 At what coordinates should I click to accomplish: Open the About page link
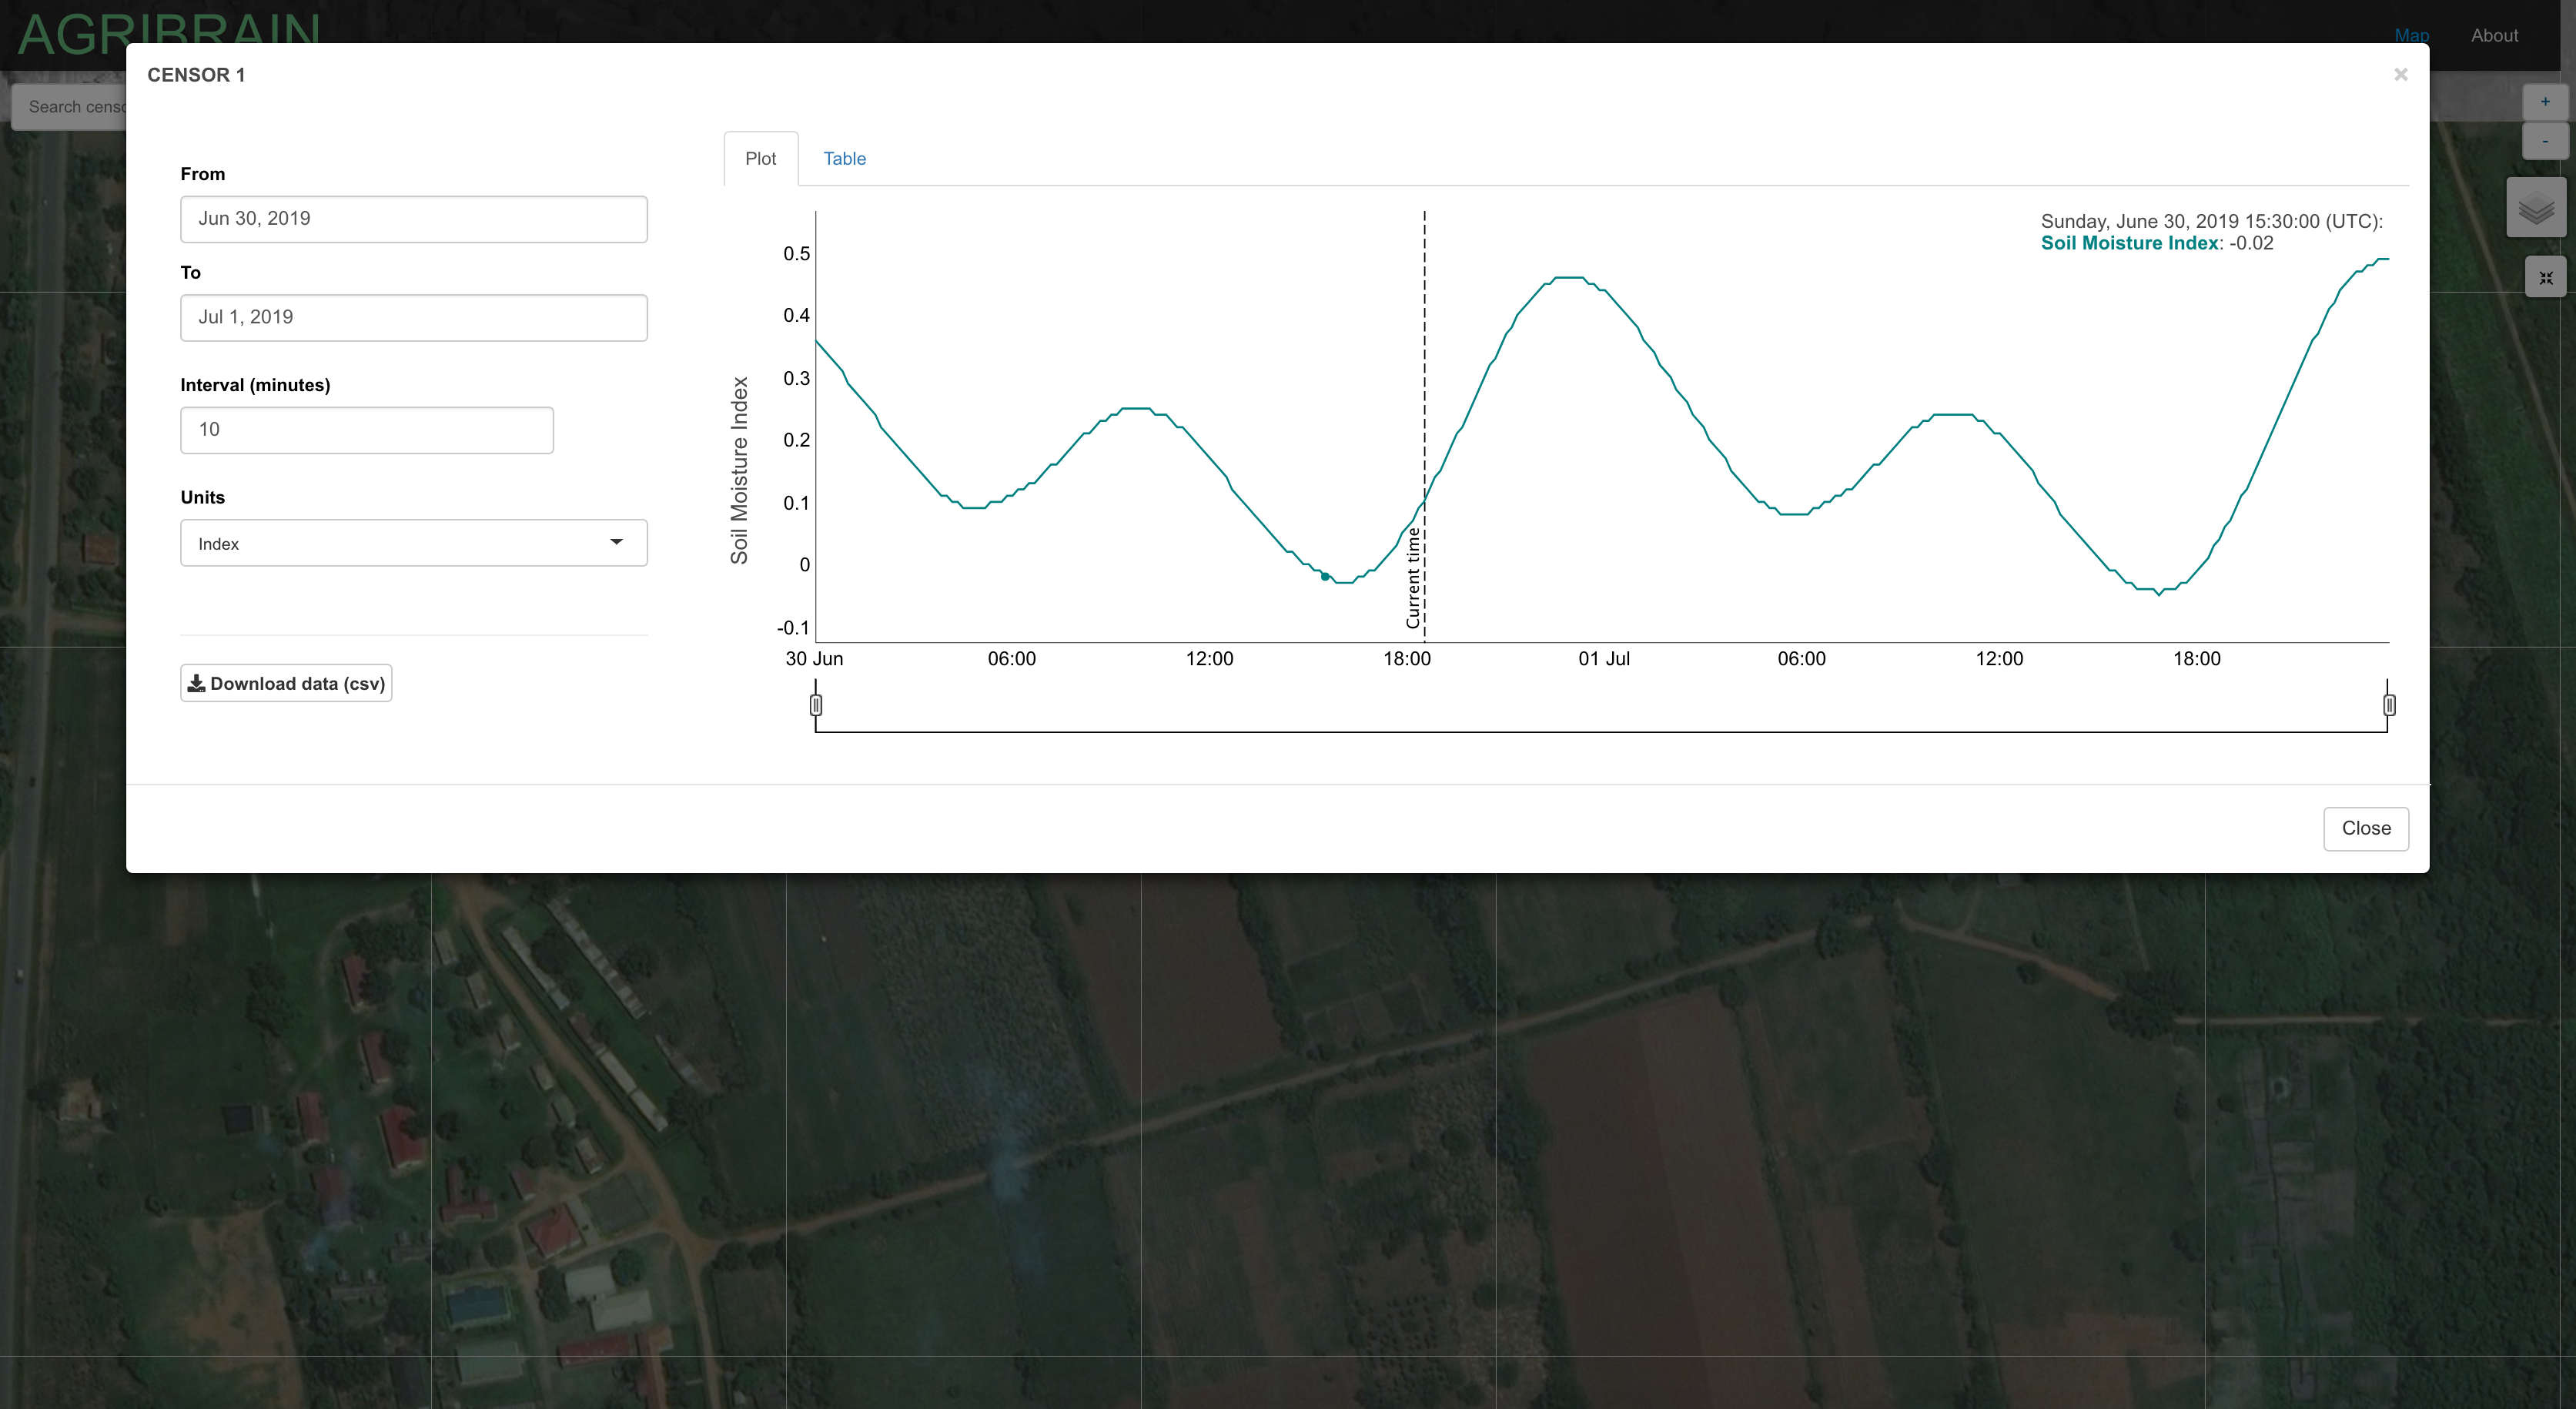click(x=2494, y=35)
